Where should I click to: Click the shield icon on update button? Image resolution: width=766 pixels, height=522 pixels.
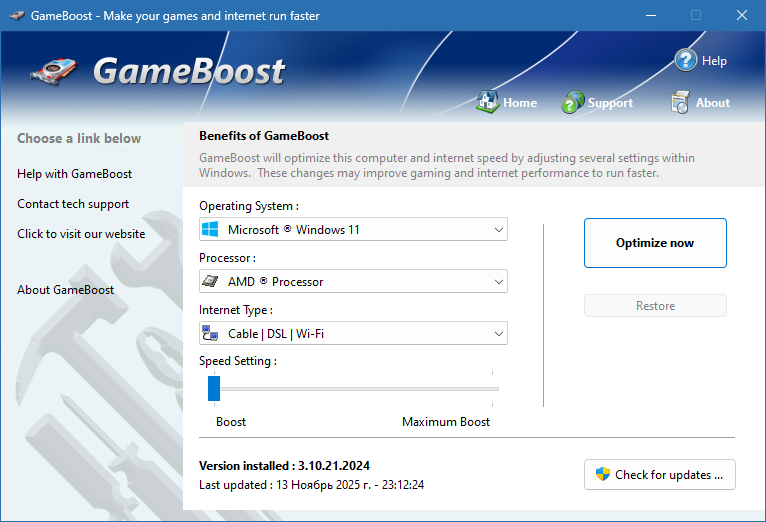coord(603,474)
